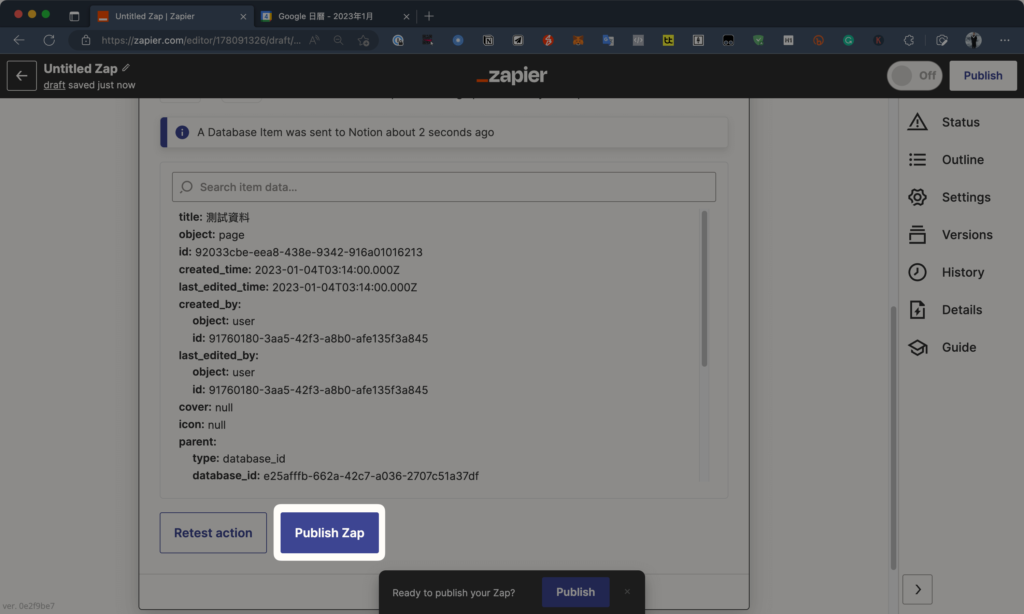Close the Google Calendar browser tab

406,16
